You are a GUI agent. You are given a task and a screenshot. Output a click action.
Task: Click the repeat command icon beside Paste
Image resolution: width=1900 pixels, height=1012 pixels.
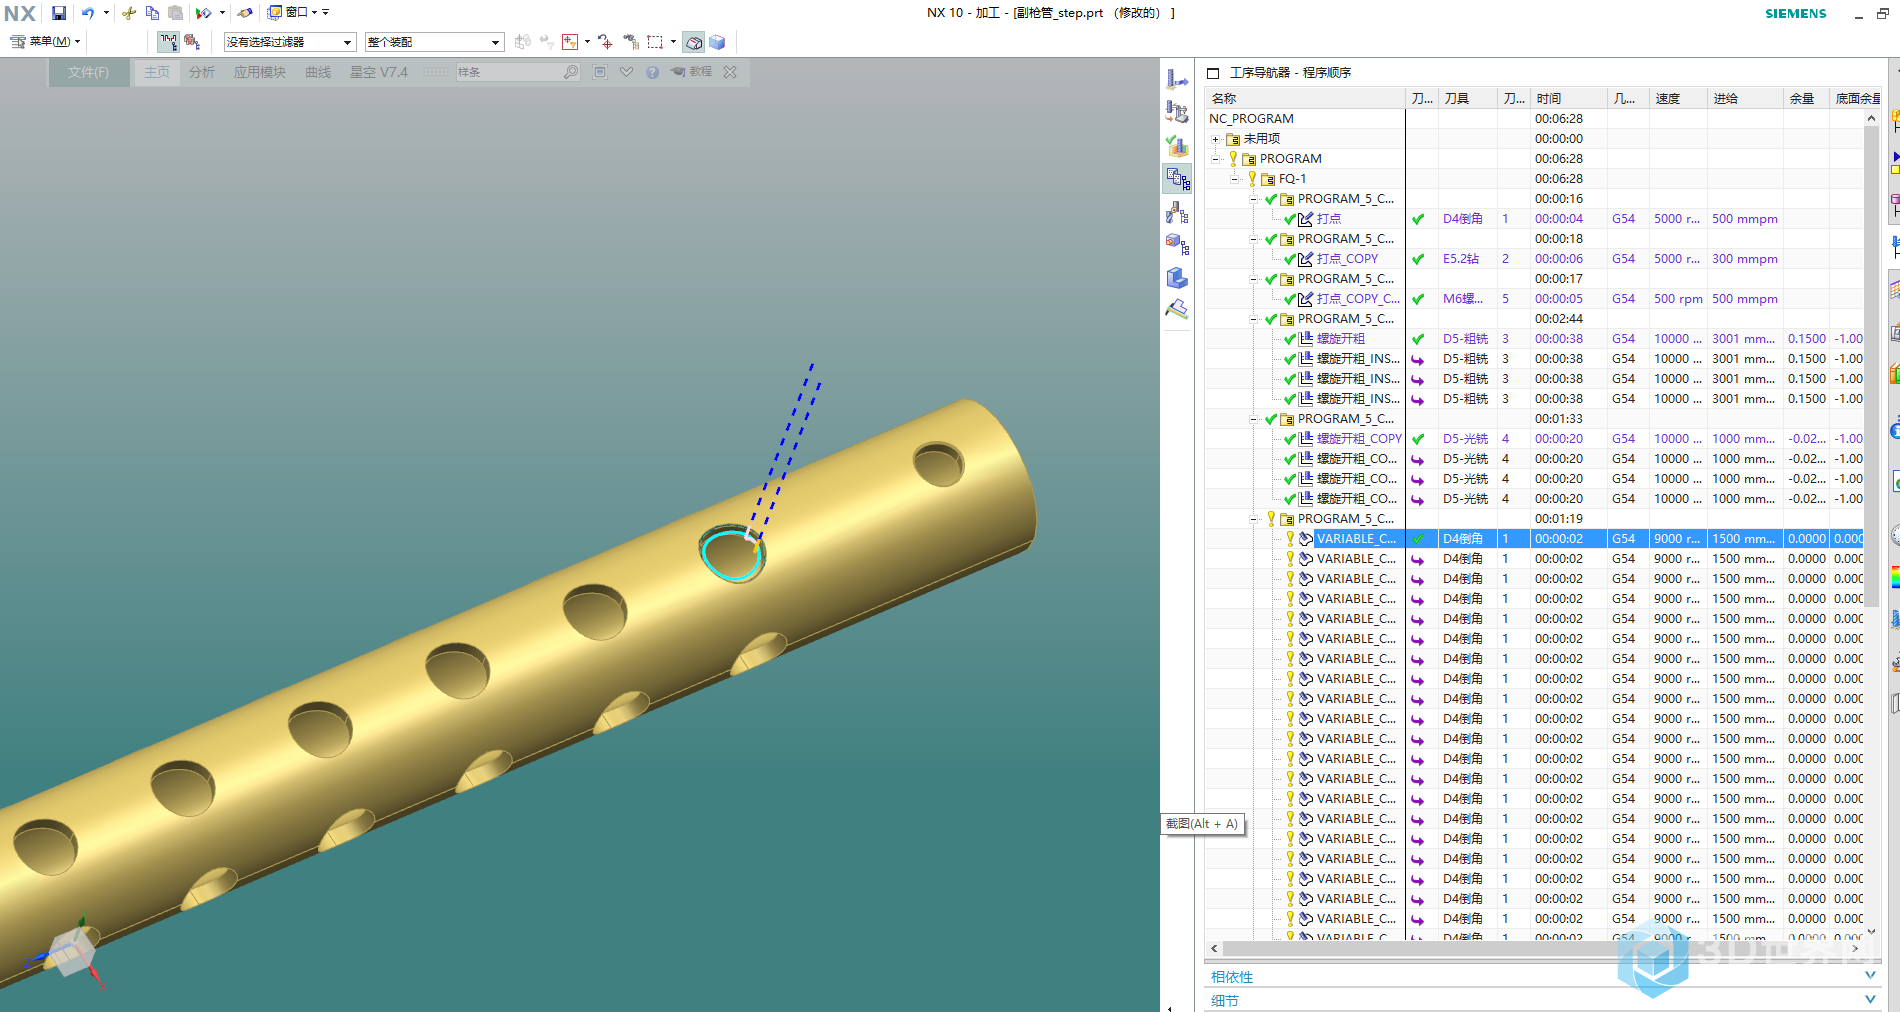203,13
